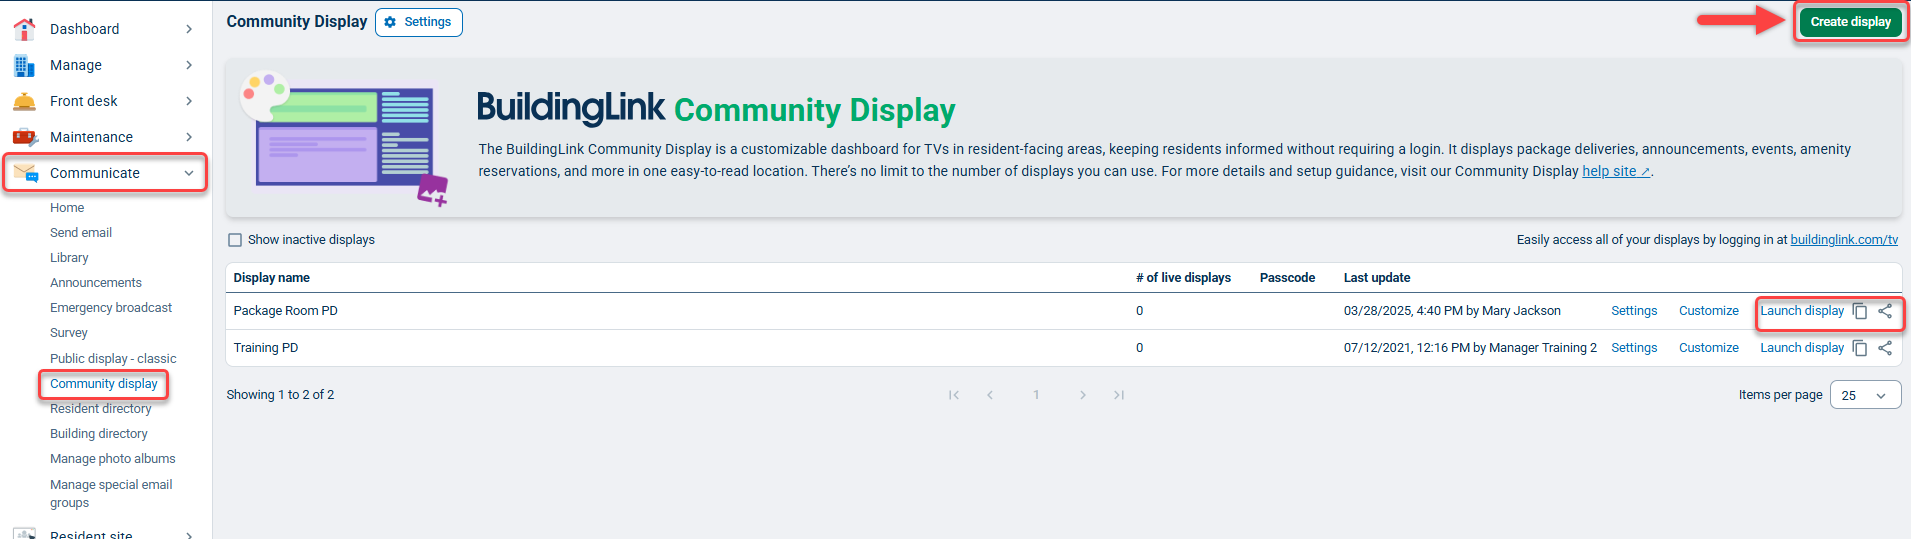Screen dimensions: 1911x539
Task: Click Package Room PD last update date
Action: click(x=1452, y=311)
